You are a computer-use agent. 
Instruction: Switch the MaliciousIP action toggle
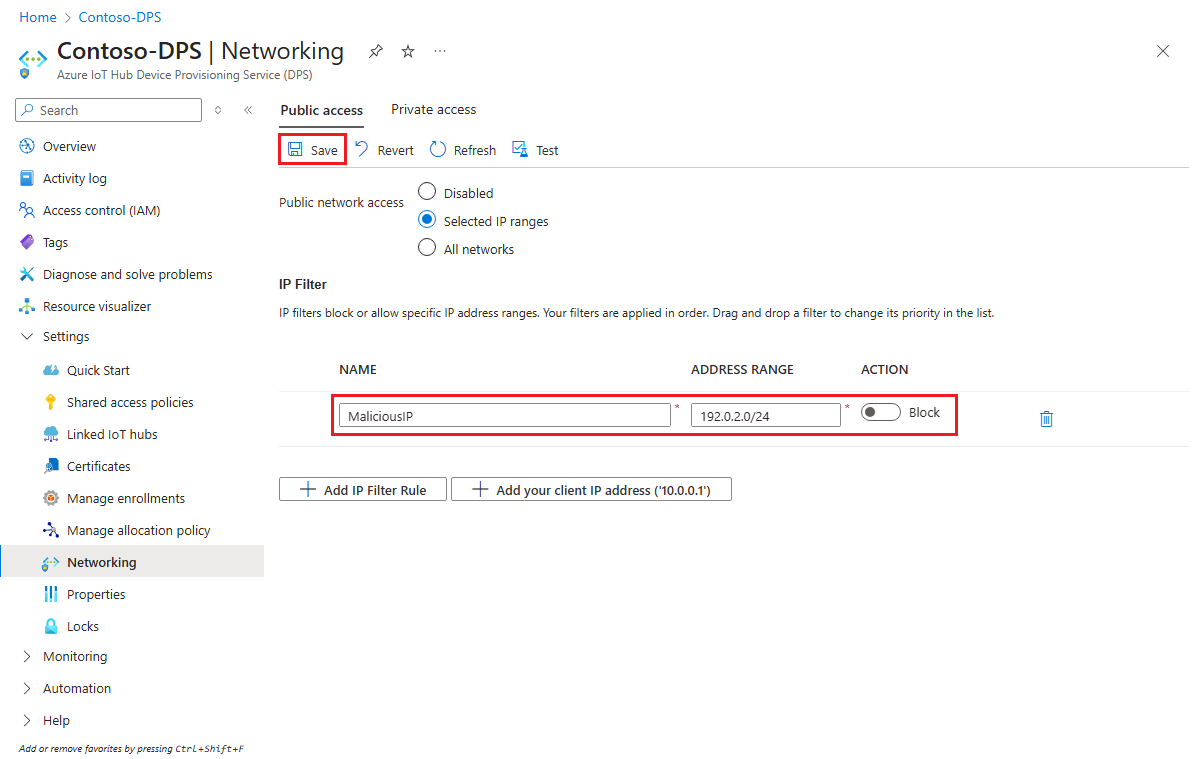tap(880, 411)
